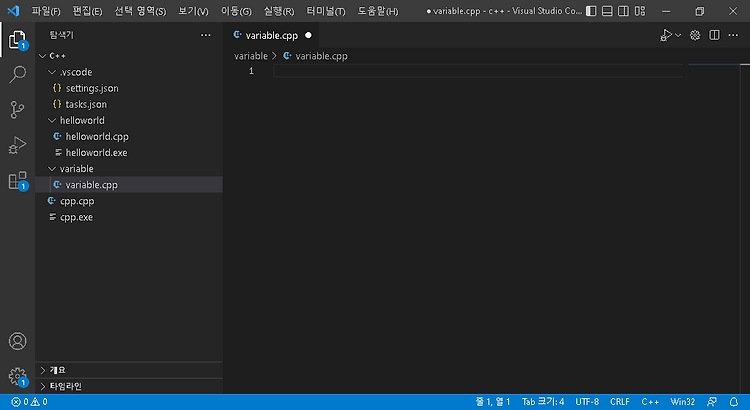Open the 선택 영역(S) menu
The height and width of the screenshot is (410, 750).
(x=140, y=11)
